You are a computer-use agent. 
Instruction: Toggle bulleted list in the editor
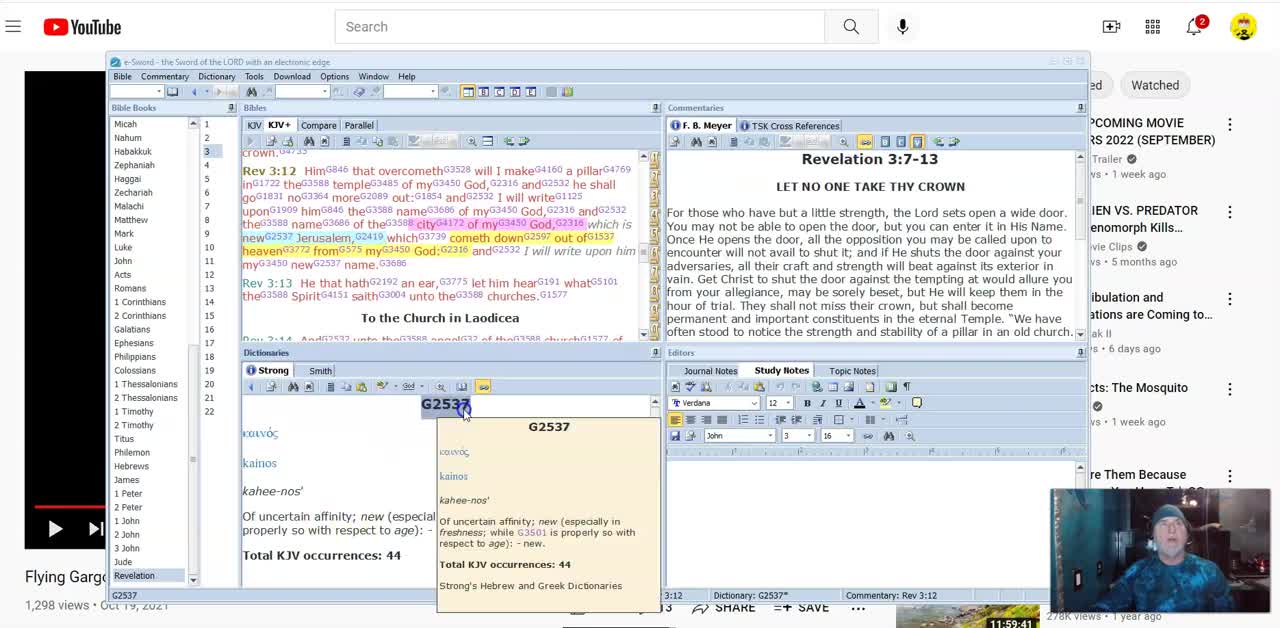[x=759, y=420]
